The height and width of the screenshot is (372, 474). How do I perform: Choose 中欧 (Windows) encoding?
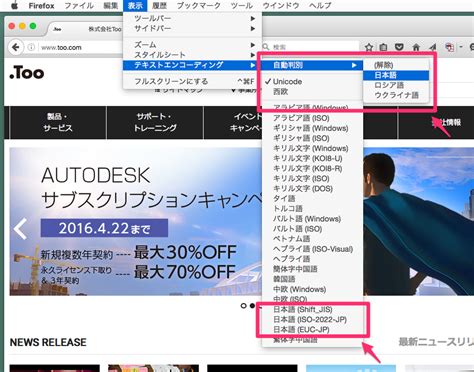(312, 289)
